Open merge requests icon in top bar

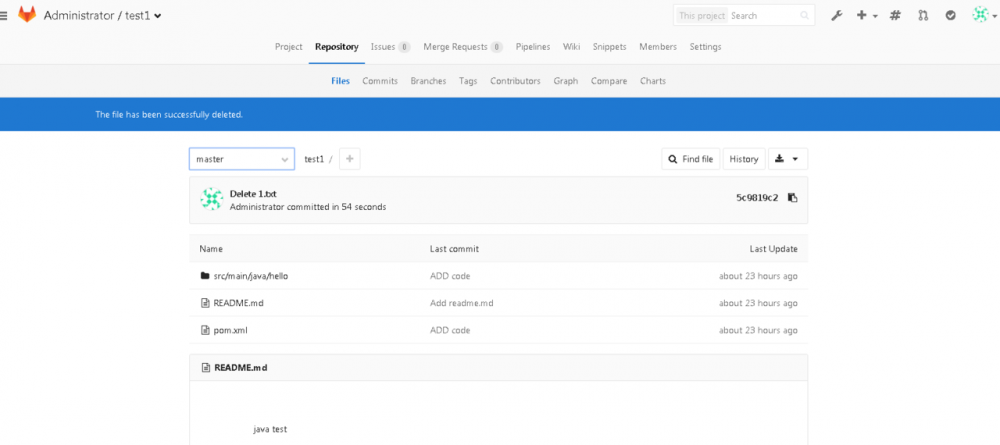tap(923, 16)
